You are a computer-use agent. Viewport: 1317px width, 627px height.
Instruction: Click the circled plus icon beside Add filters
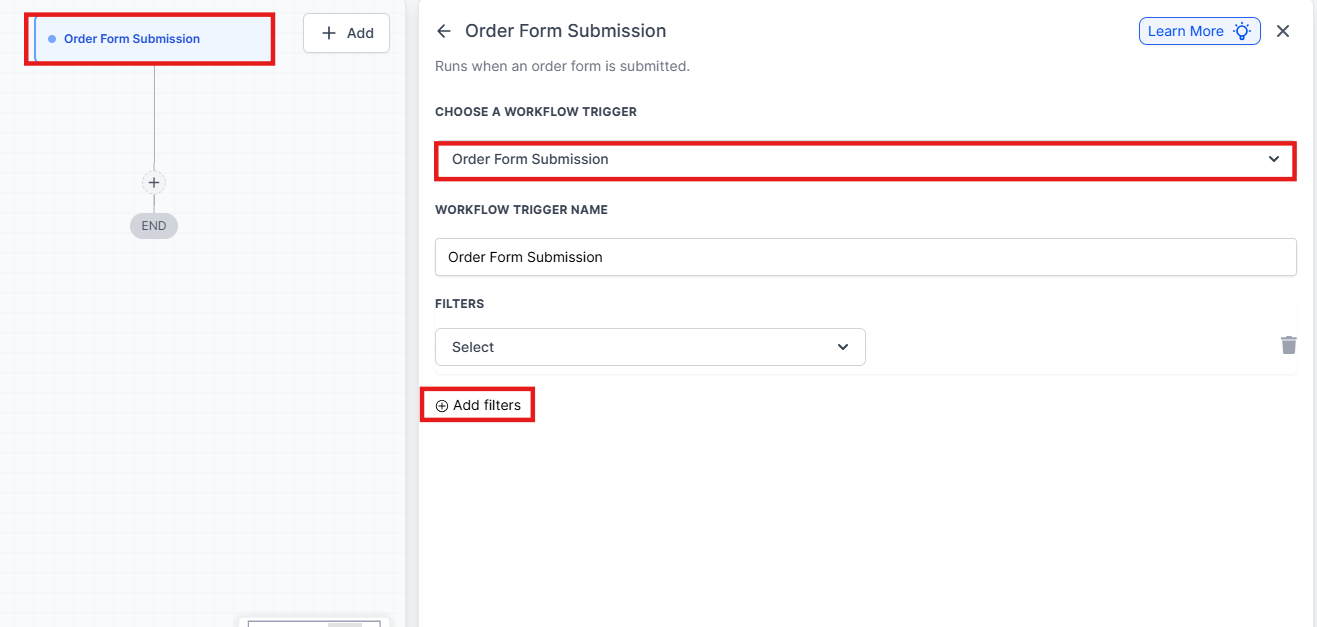click(442, 406)
